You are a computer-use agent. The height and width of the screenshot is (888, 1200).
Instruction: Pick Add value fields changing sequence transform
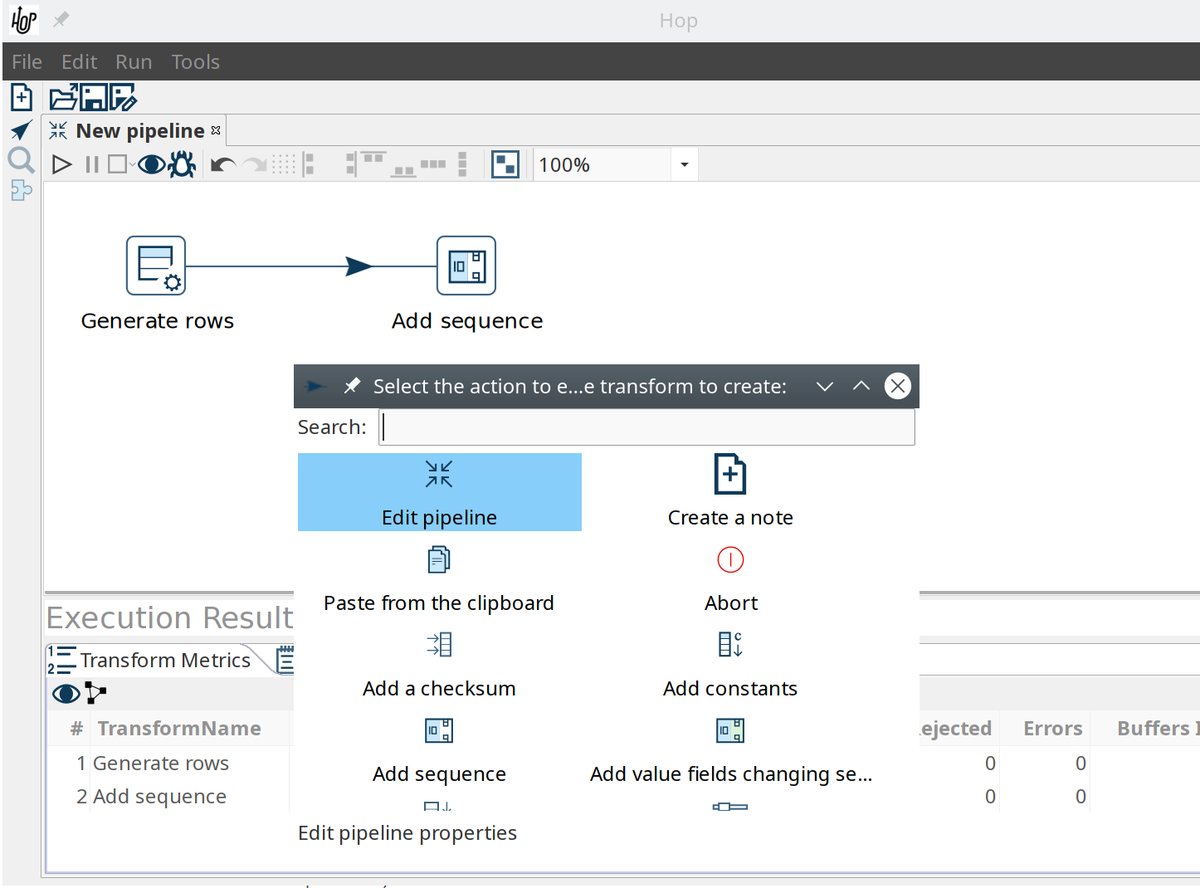click(730, 750)
